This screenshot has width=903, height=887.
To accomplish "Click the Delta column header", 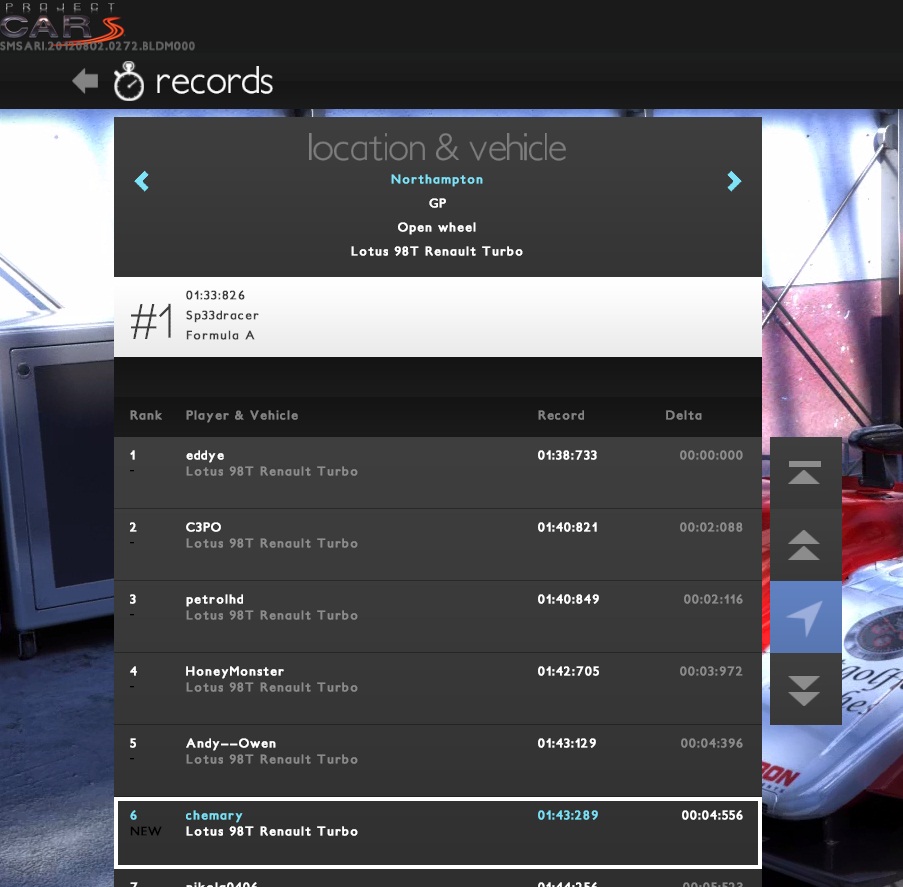I will pos(684,415).
